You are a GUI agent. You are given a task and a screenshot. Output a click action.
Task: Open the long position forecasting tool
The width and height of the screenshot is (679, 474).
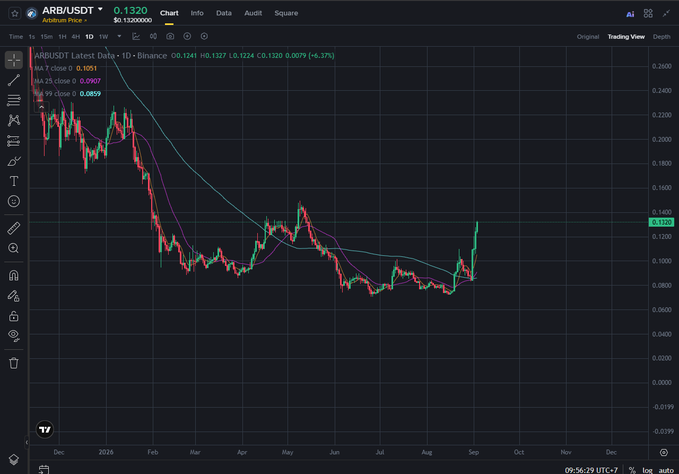coord(14,141)
